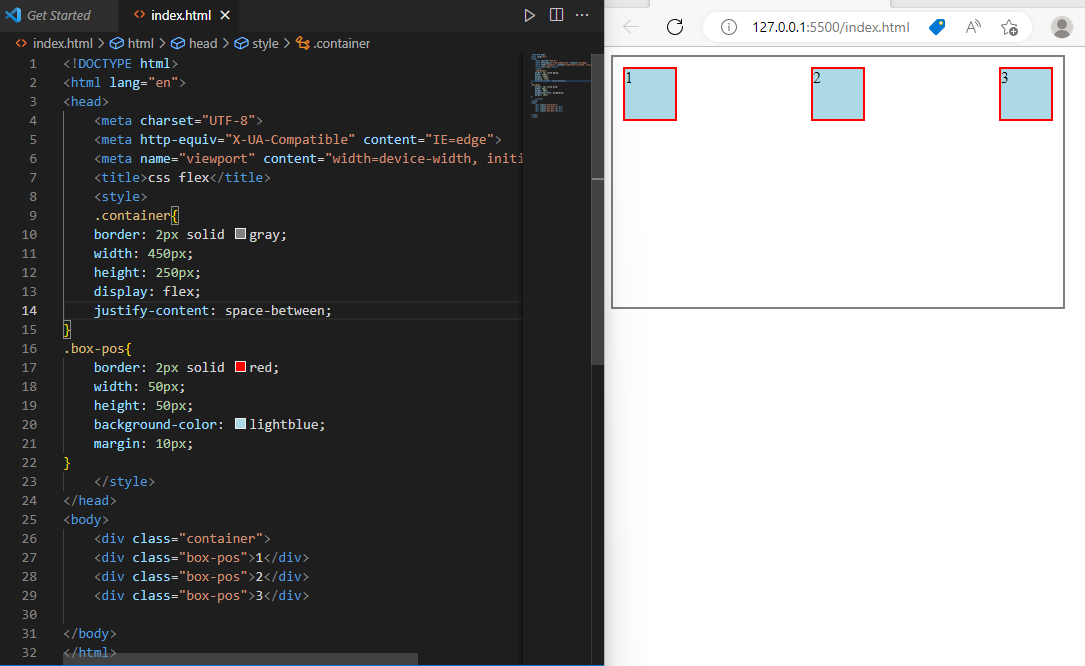Open the html breadcrumb item
This screenshot has height=666, width=1085.
(x=132, y=44)
